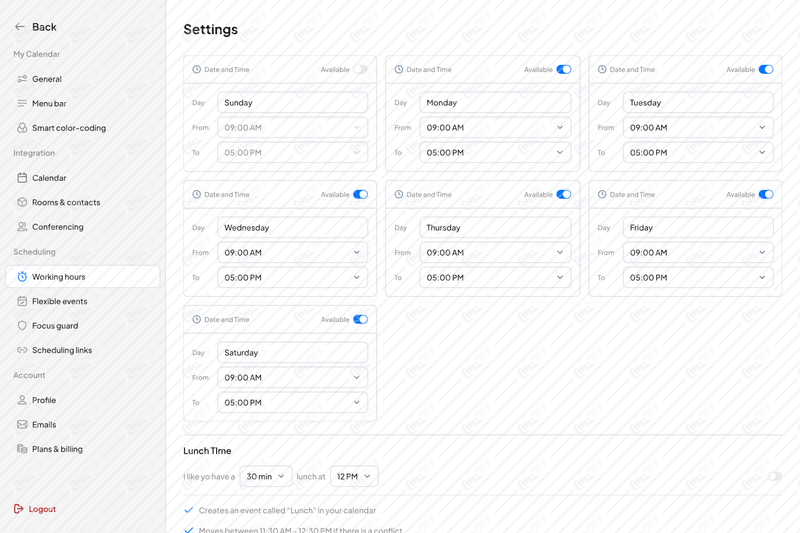
Task: Turn off Tuesday Available switch
Action: (766, 69)
